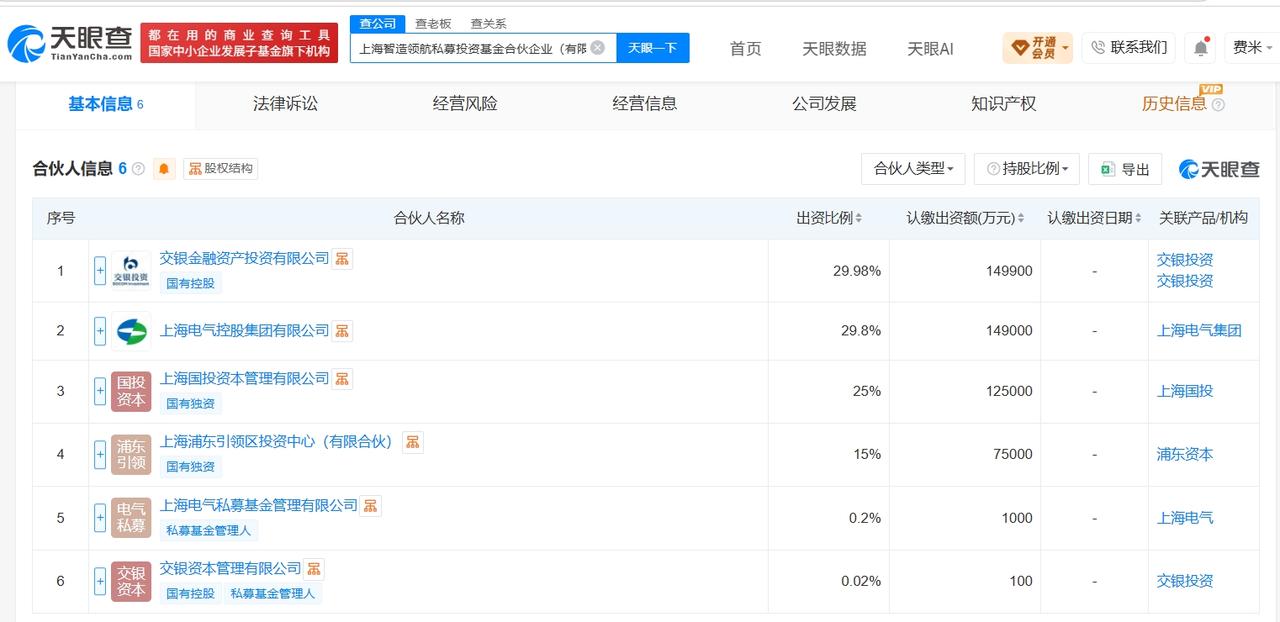
Task: Click the 上海电气控股集团 company logo
Action: tap(131, 331)
